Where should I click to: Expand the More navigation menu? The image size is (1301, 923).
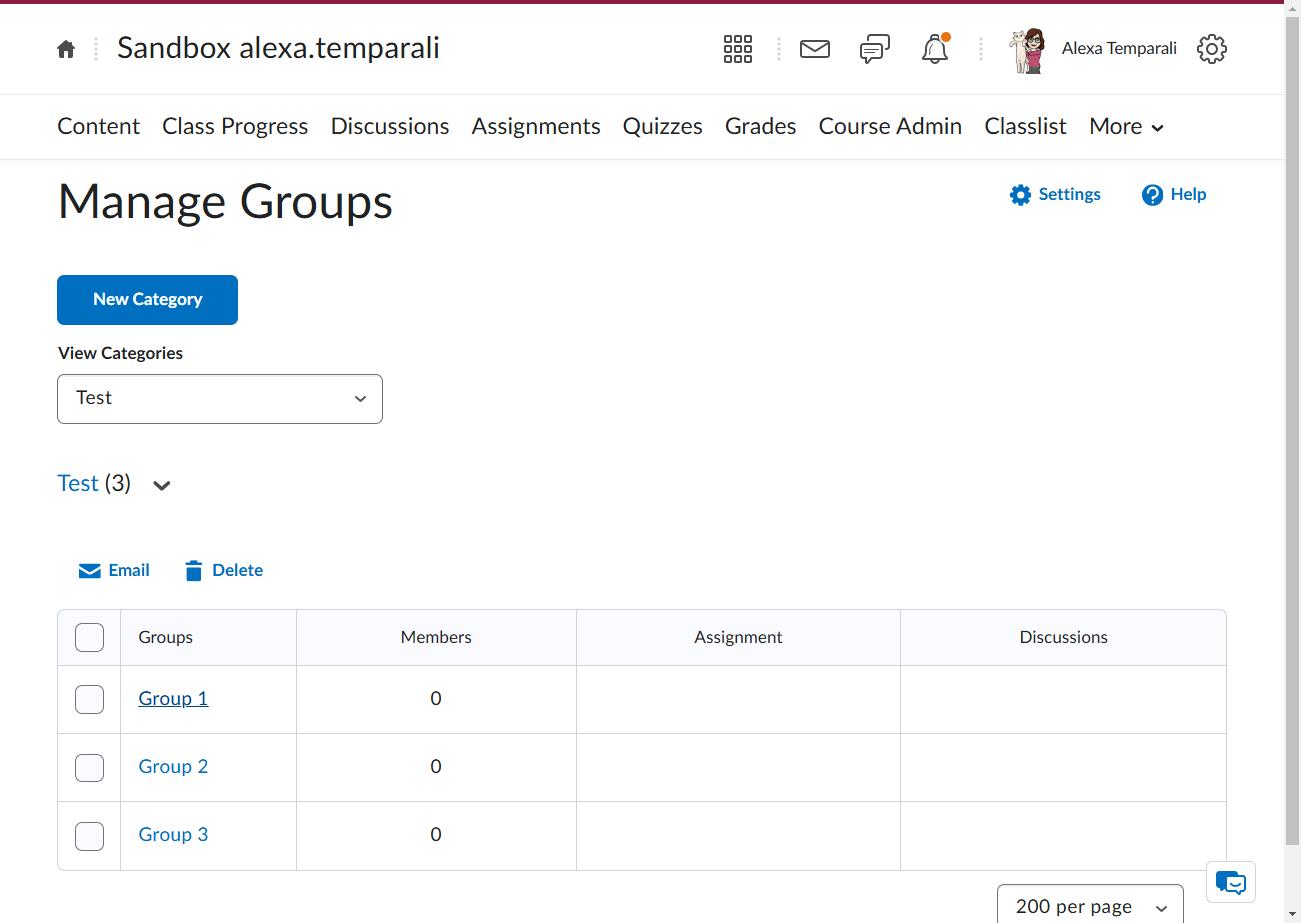[1127, 127]
